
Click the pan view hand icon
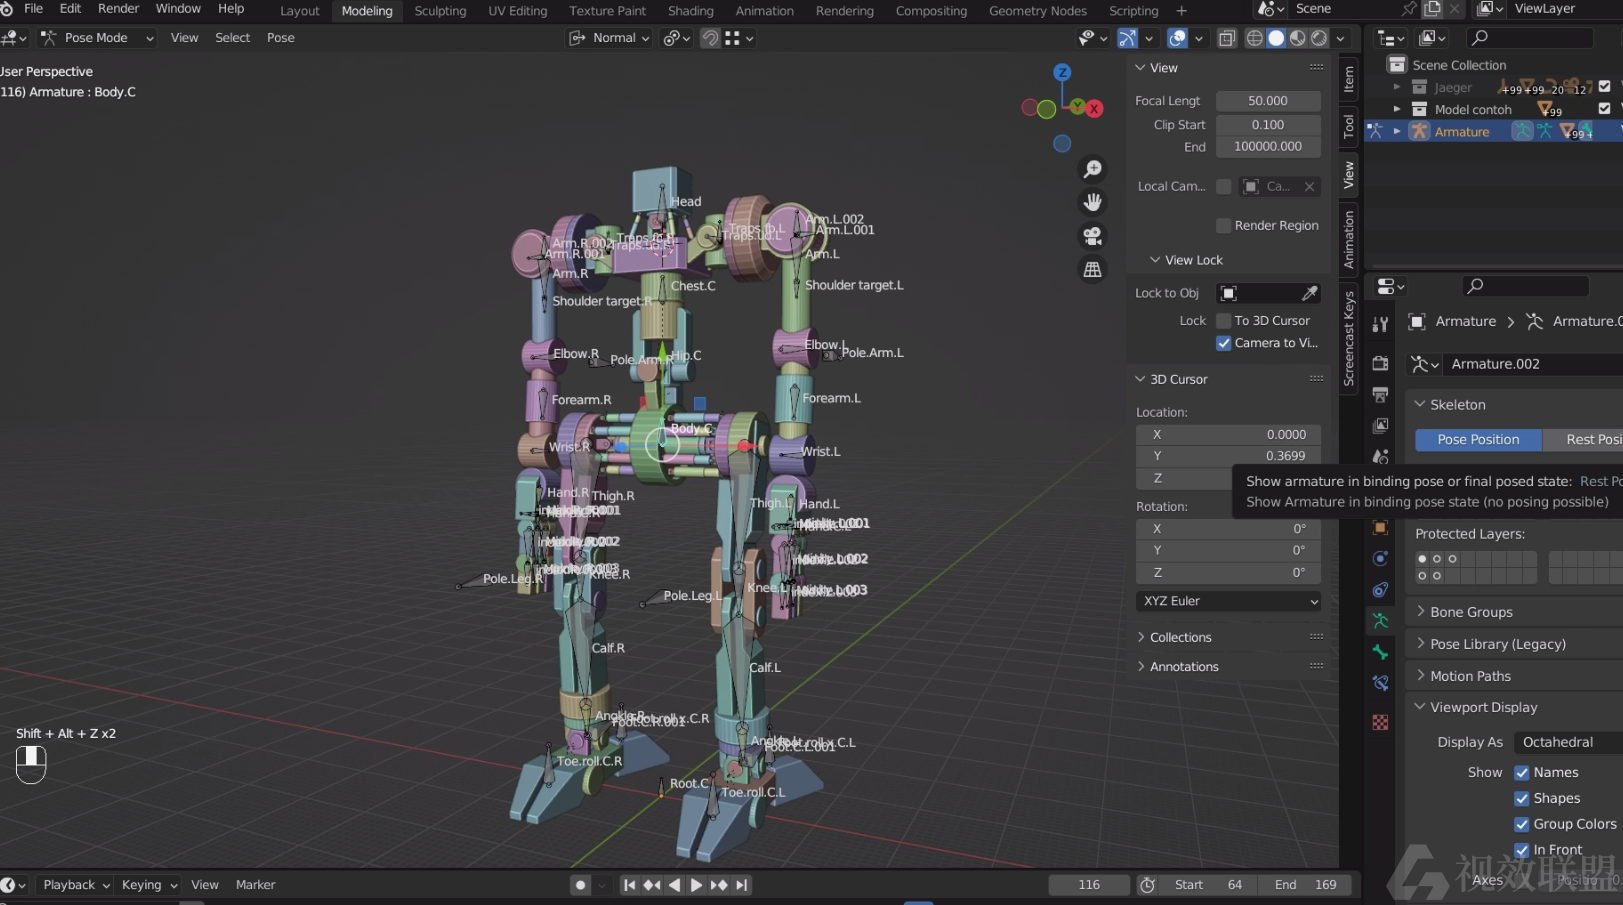pos(1093,202)
